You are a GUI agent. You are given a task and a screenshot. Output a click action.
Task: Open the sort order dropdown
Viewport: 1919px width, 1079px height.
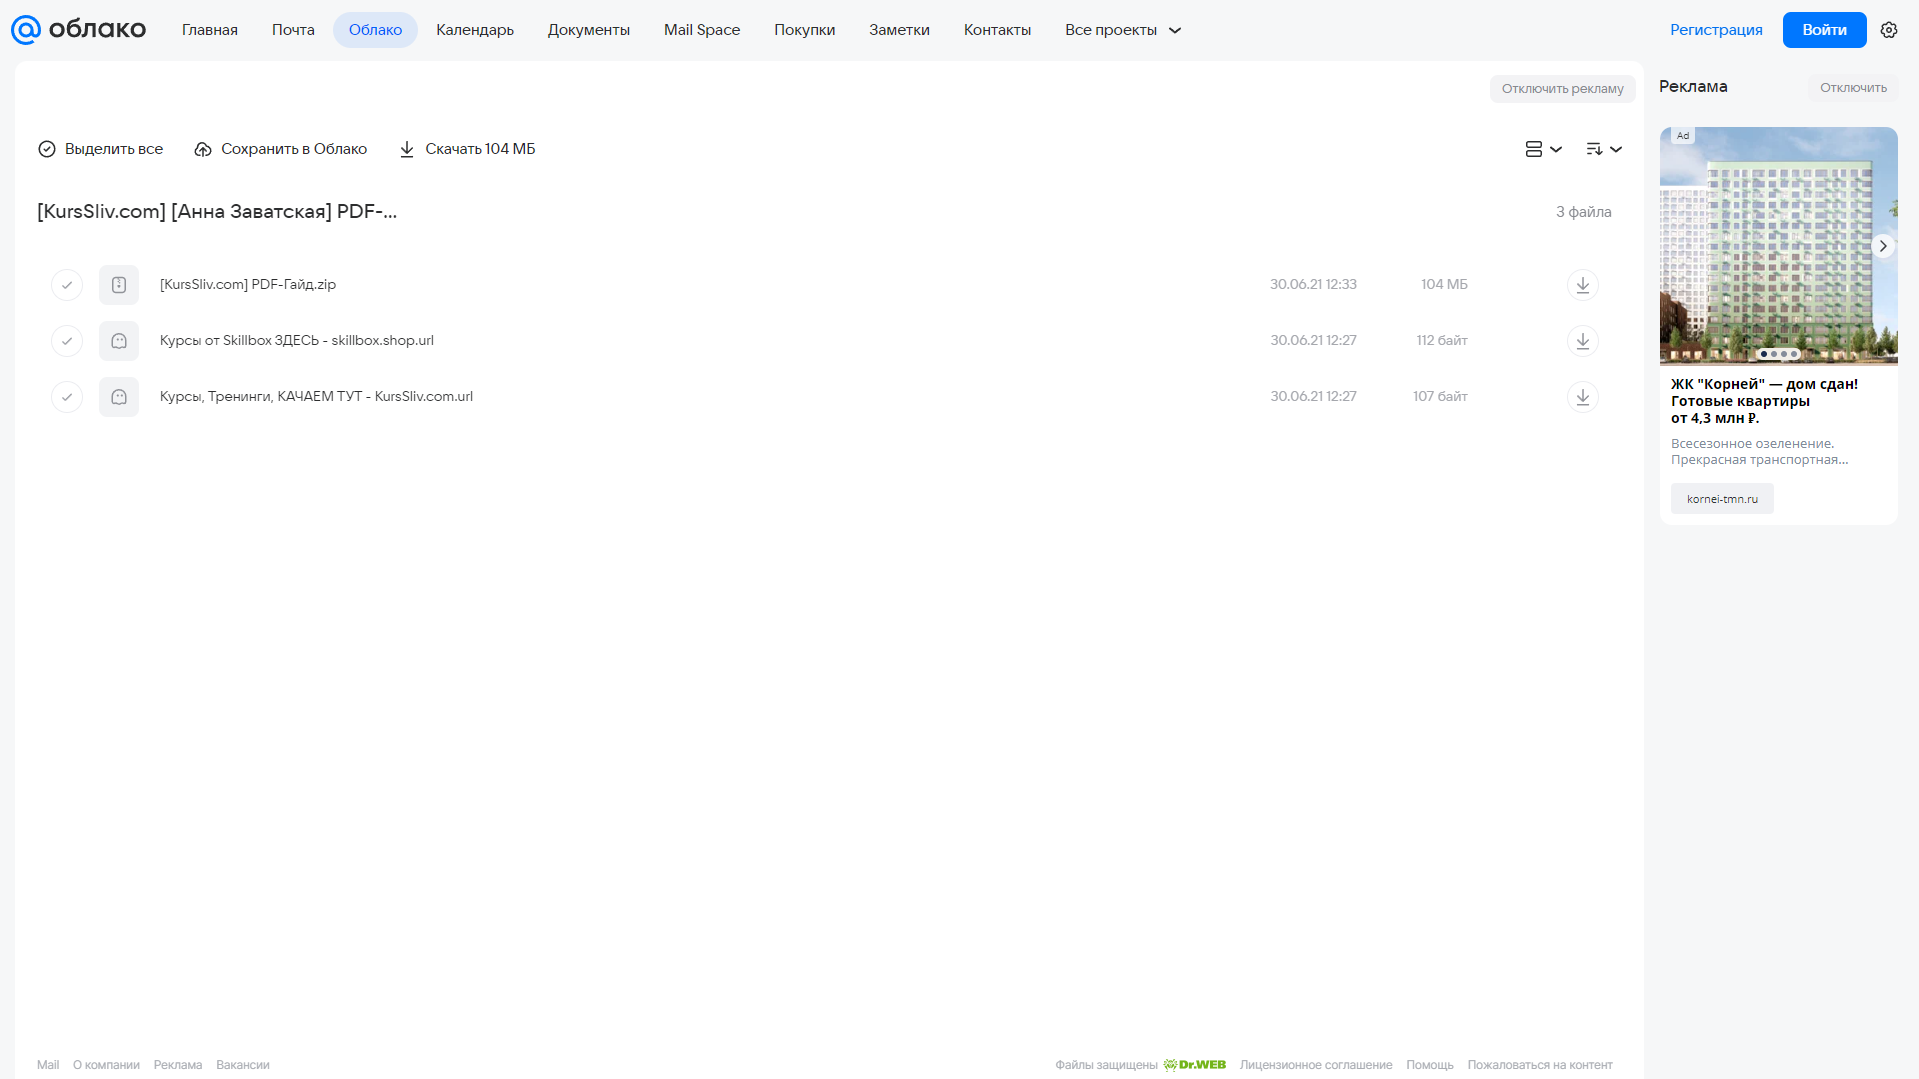(x=1604, y=149)
